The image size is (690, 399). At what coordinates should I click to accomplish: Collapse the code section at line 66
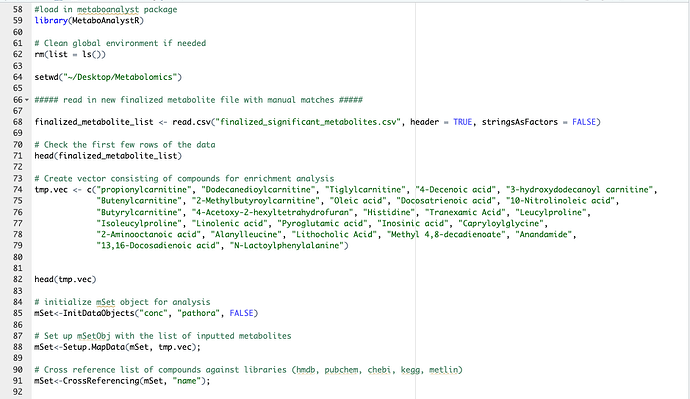[27, 100]
